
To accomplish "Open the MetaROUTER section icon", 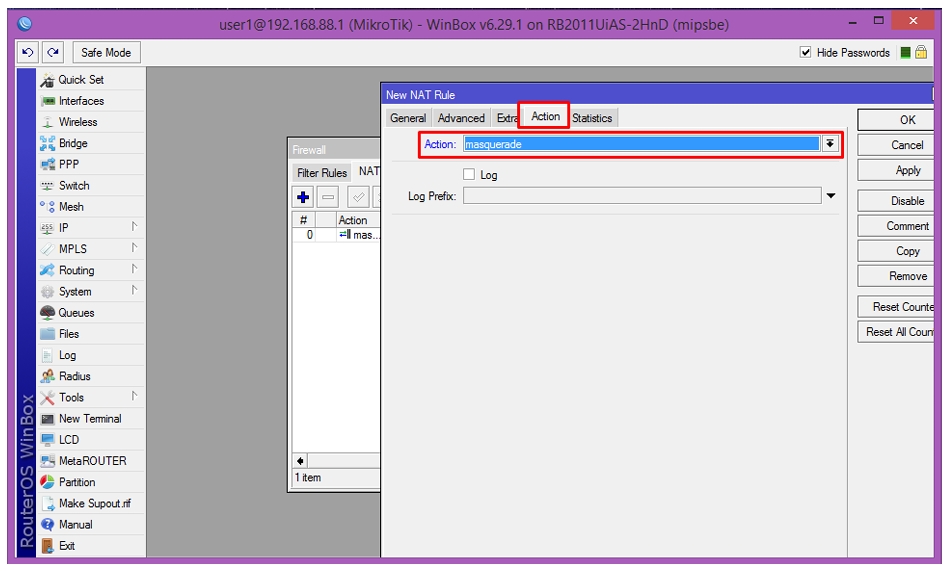I will [48, 461].
